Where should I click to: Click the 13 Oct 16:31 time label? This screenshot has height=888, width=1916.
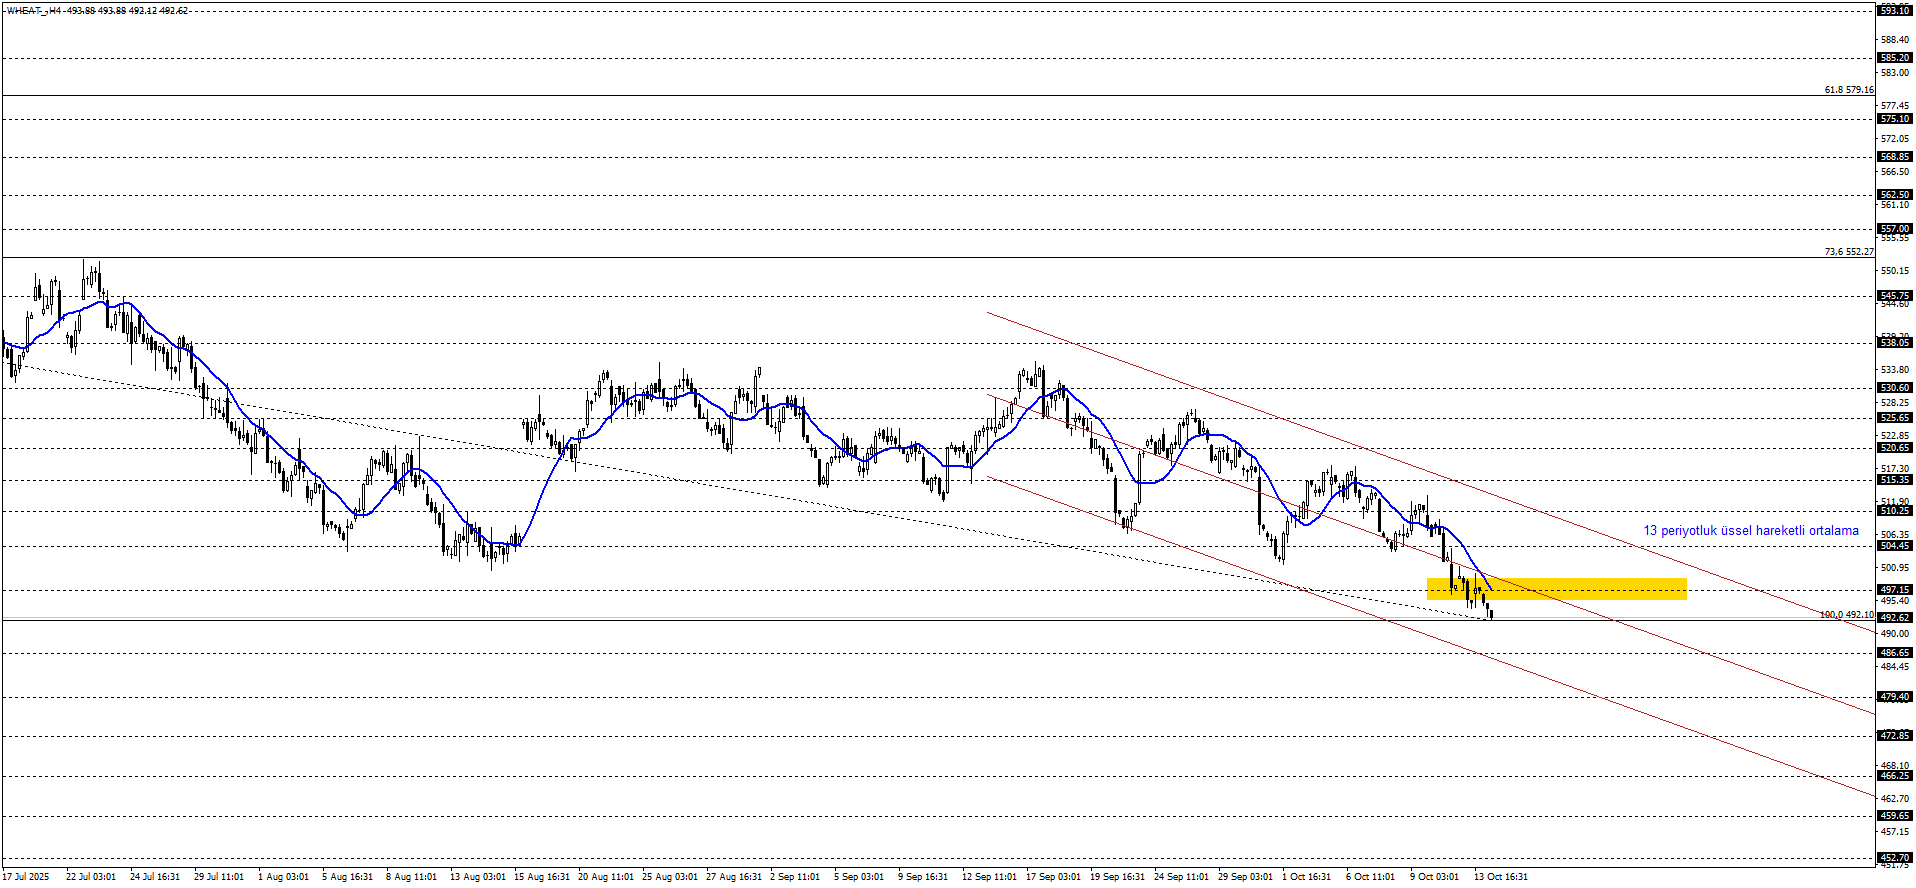pos(1500,877)
